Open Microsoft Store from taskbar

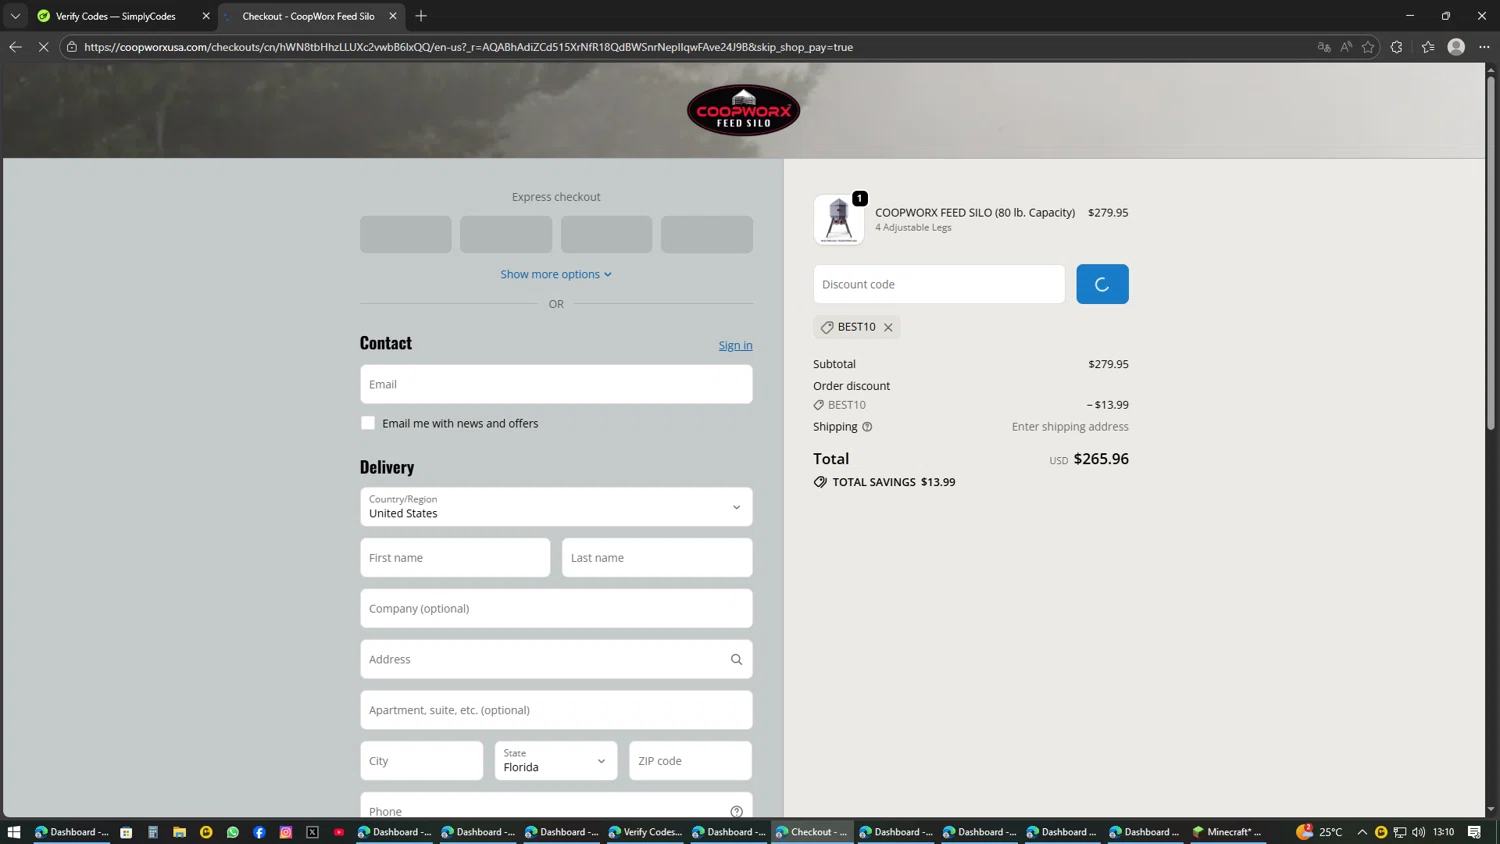(126, 832)
